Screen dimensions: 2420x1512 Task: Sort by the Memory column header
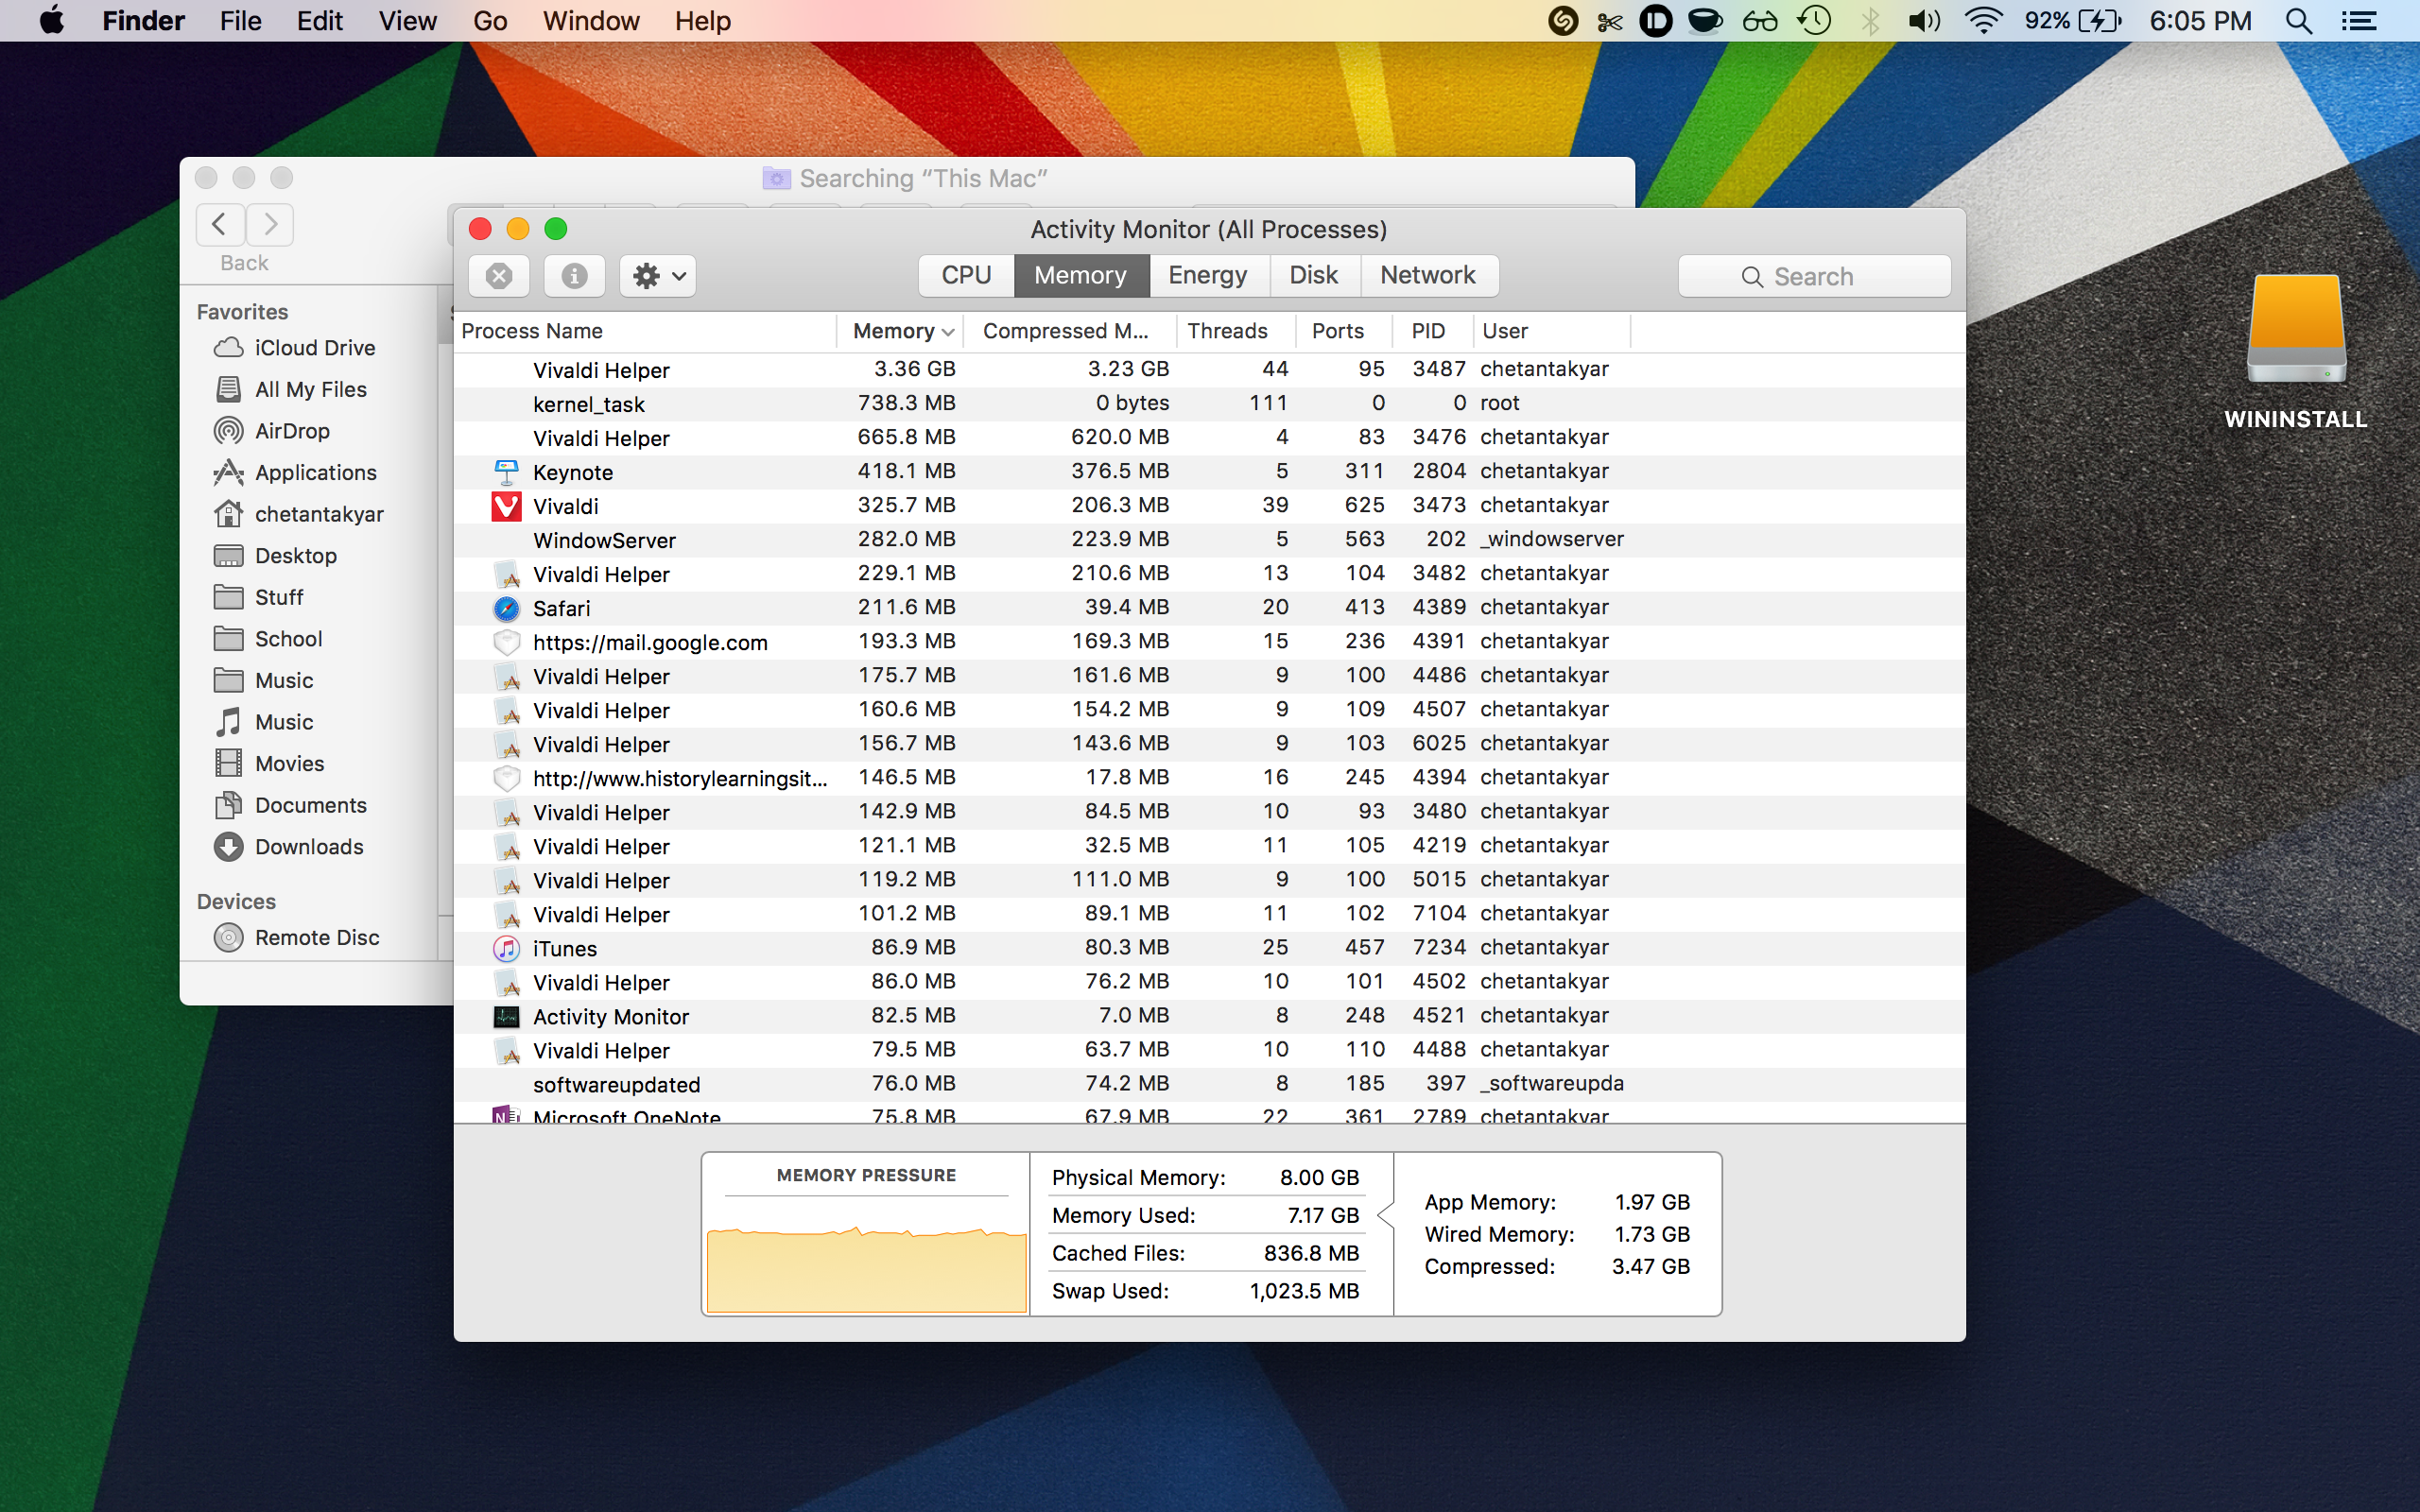tap(900, 331)
